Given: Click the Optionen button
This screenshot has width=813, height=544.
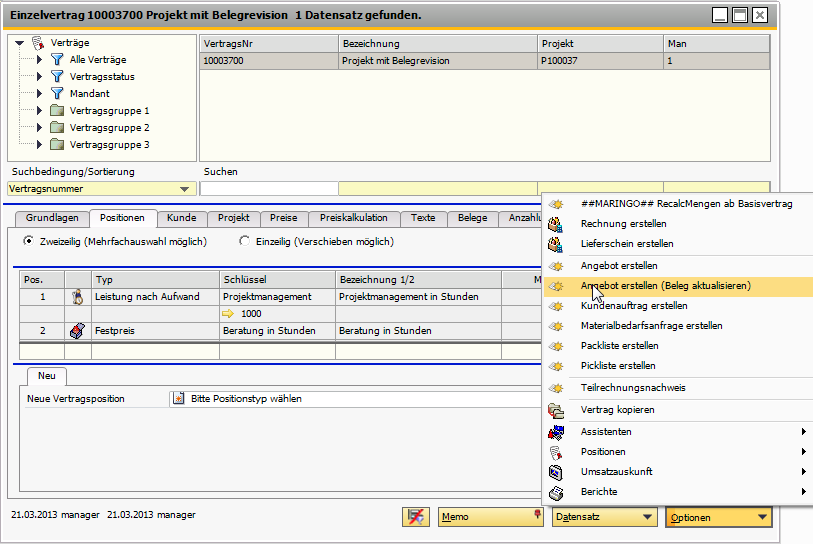Looking at the screenshot, I should pyautogui.click(x=719, y=517).
